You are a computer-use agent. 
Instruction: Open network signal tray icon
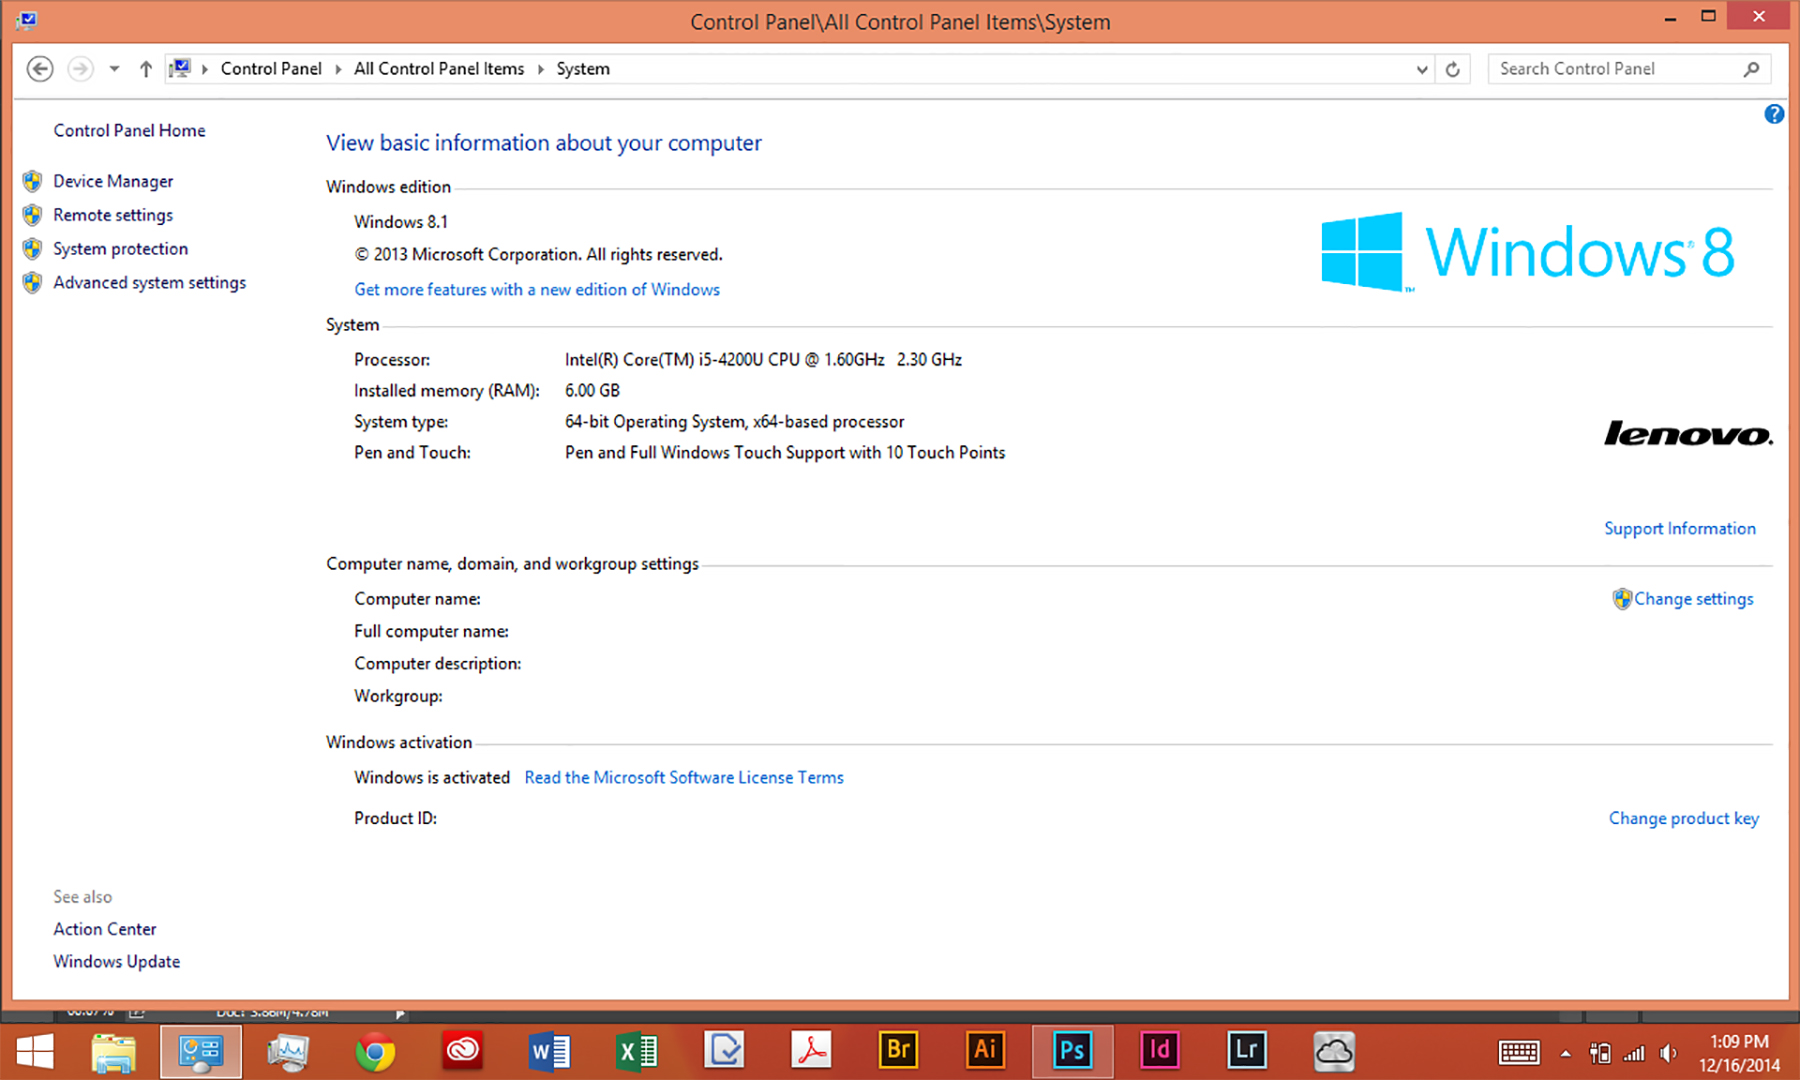[x=1634, y=1053]
